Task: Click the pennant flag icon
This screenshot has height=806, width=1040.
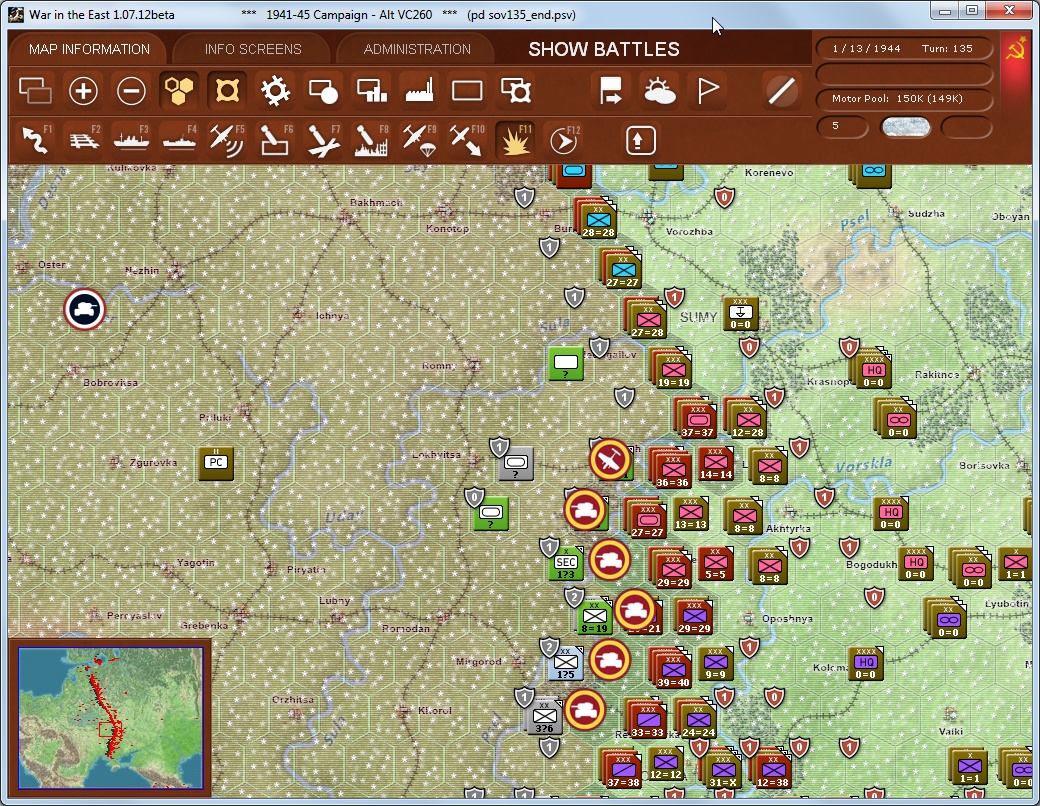Action: 708,91
